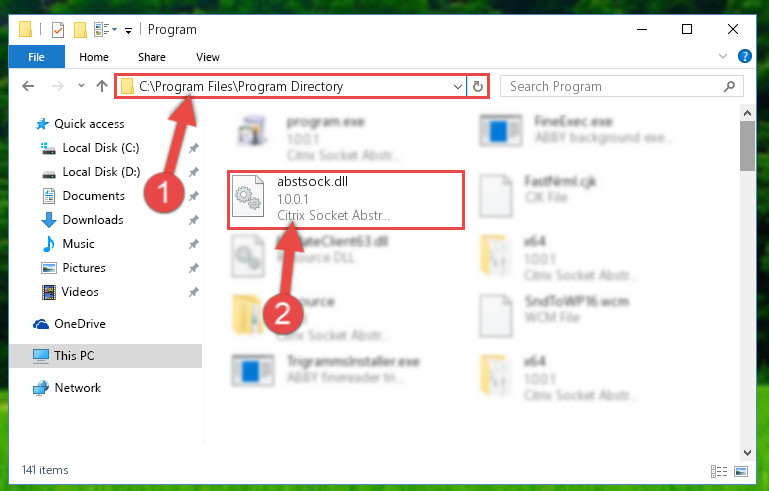The image size is (769, 491).
Task: Select Network in navigation pane
Action: click(x=77, y=388)
